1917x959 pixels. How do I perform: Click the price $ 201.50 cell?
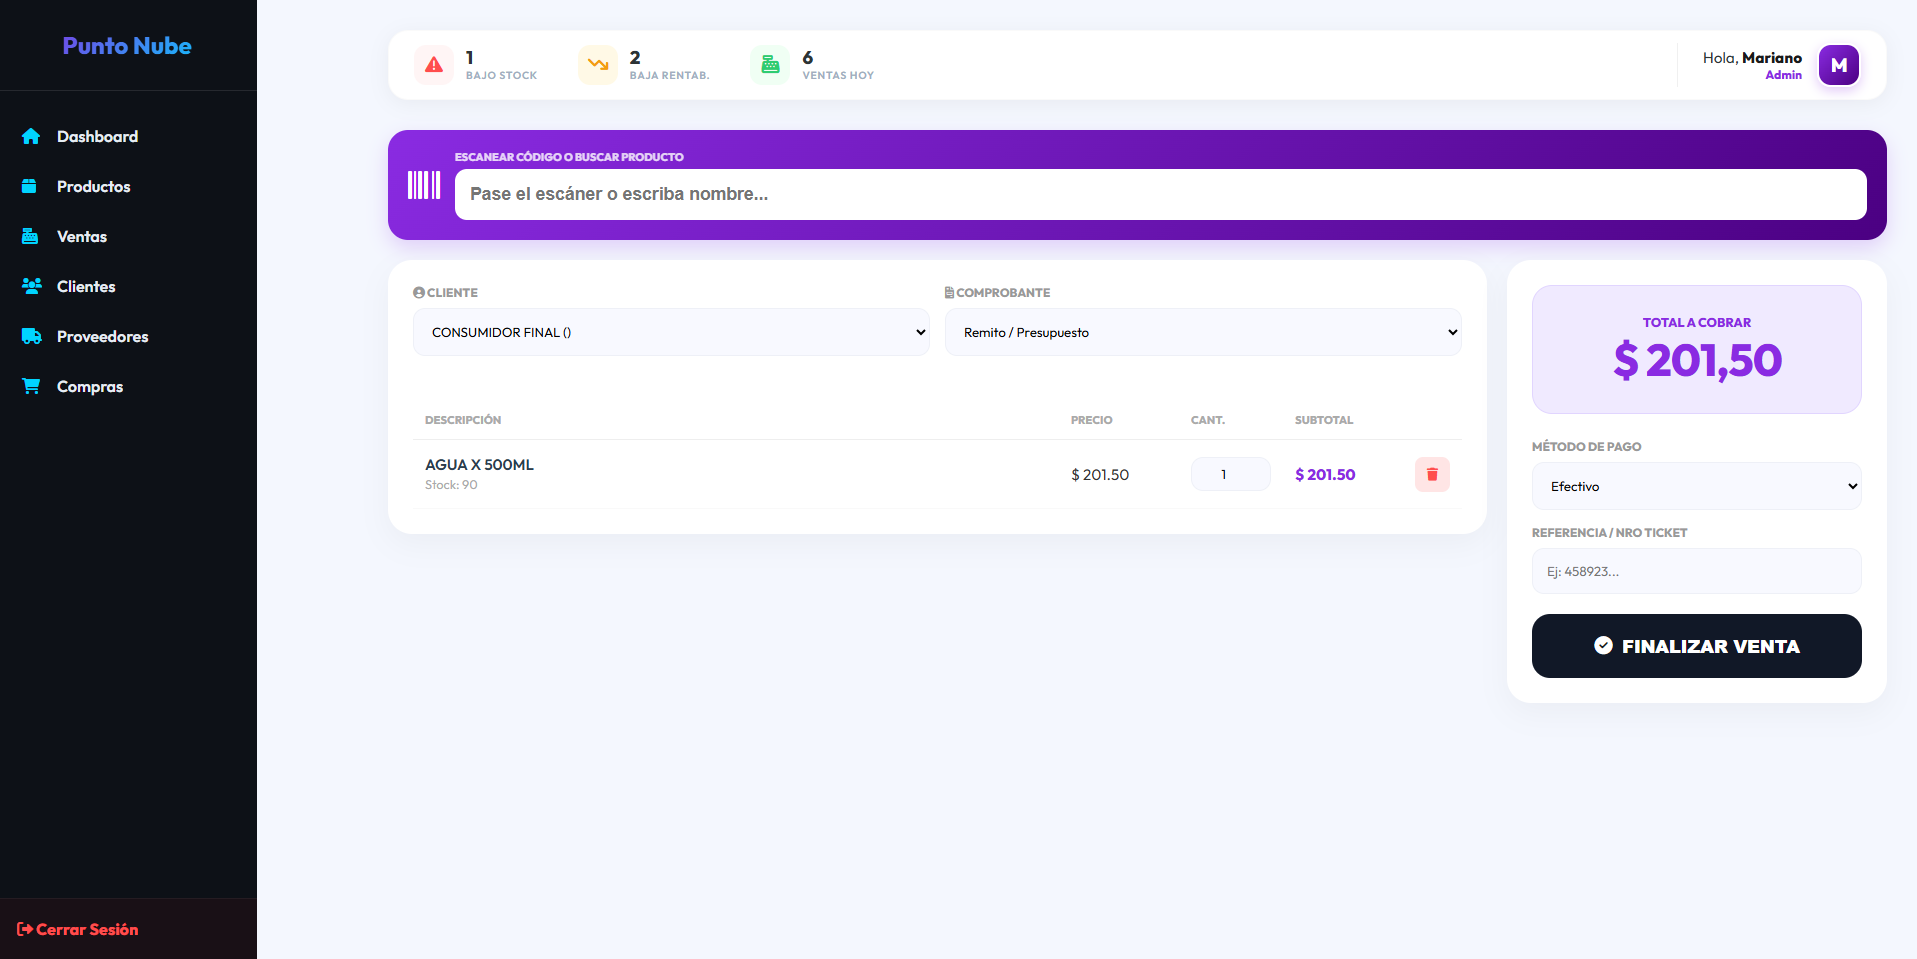[1100, 475]
